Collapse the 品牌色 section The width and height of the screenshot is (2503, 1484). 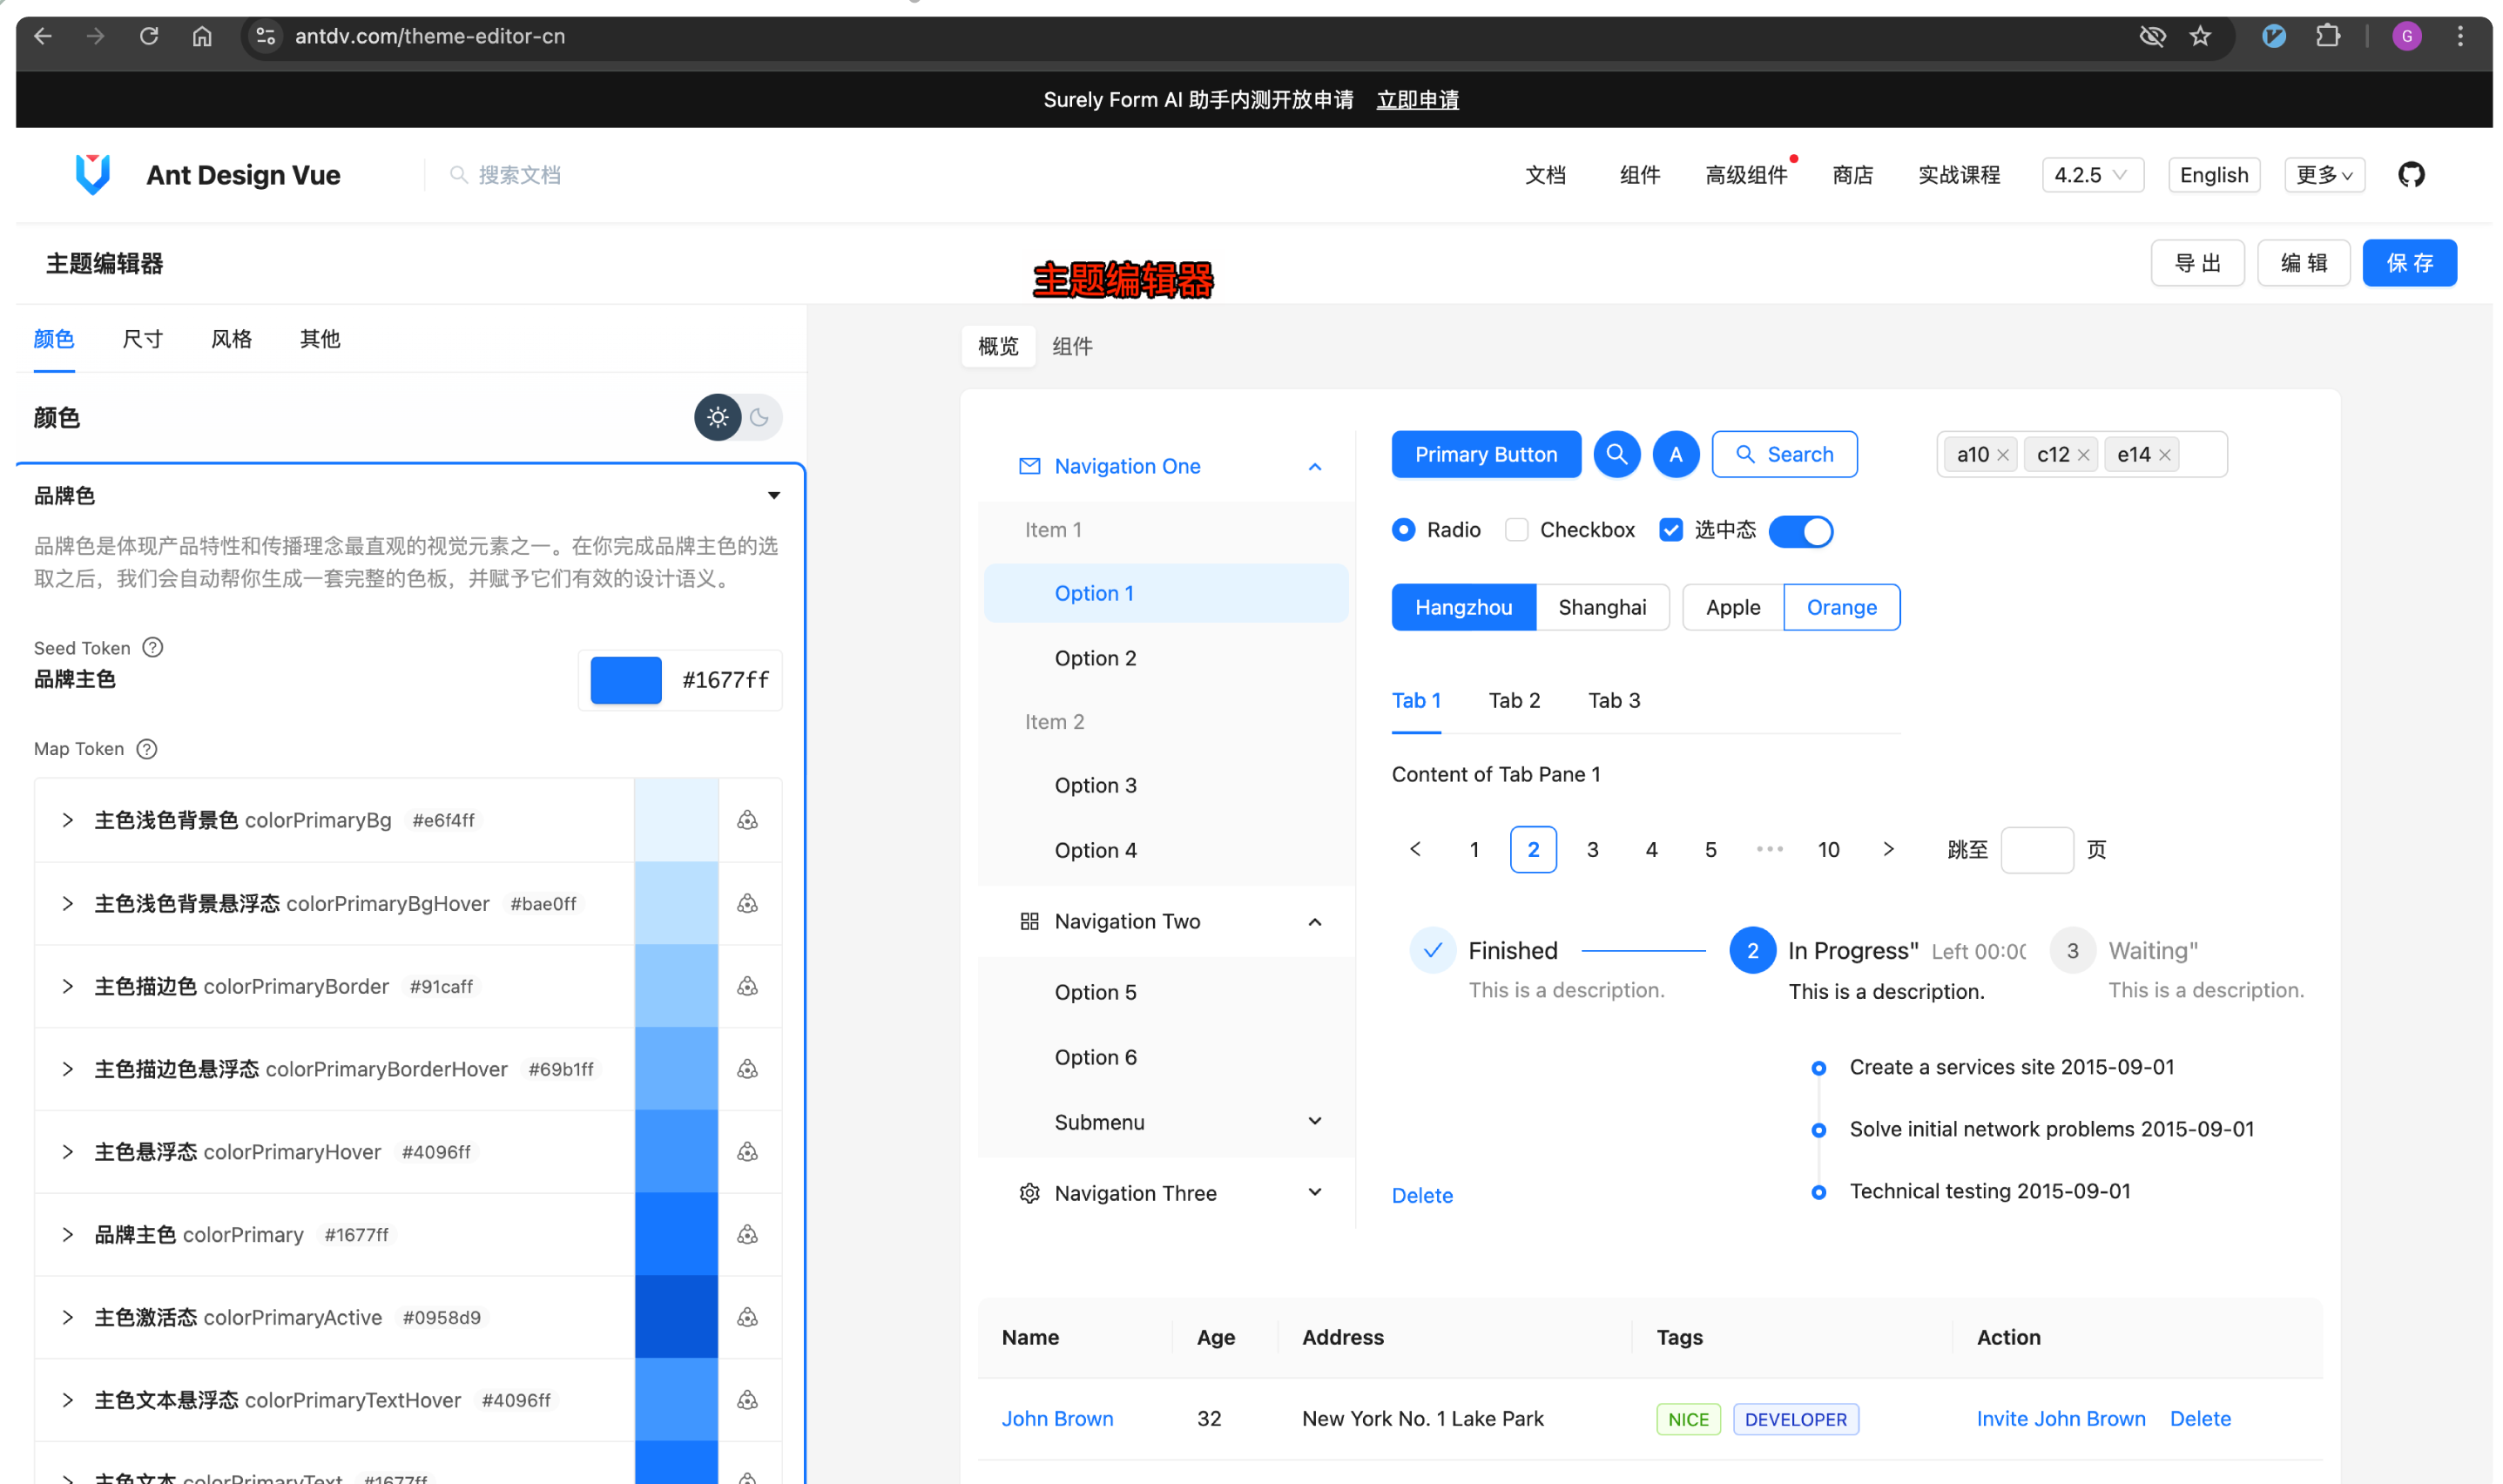[773, 496]
